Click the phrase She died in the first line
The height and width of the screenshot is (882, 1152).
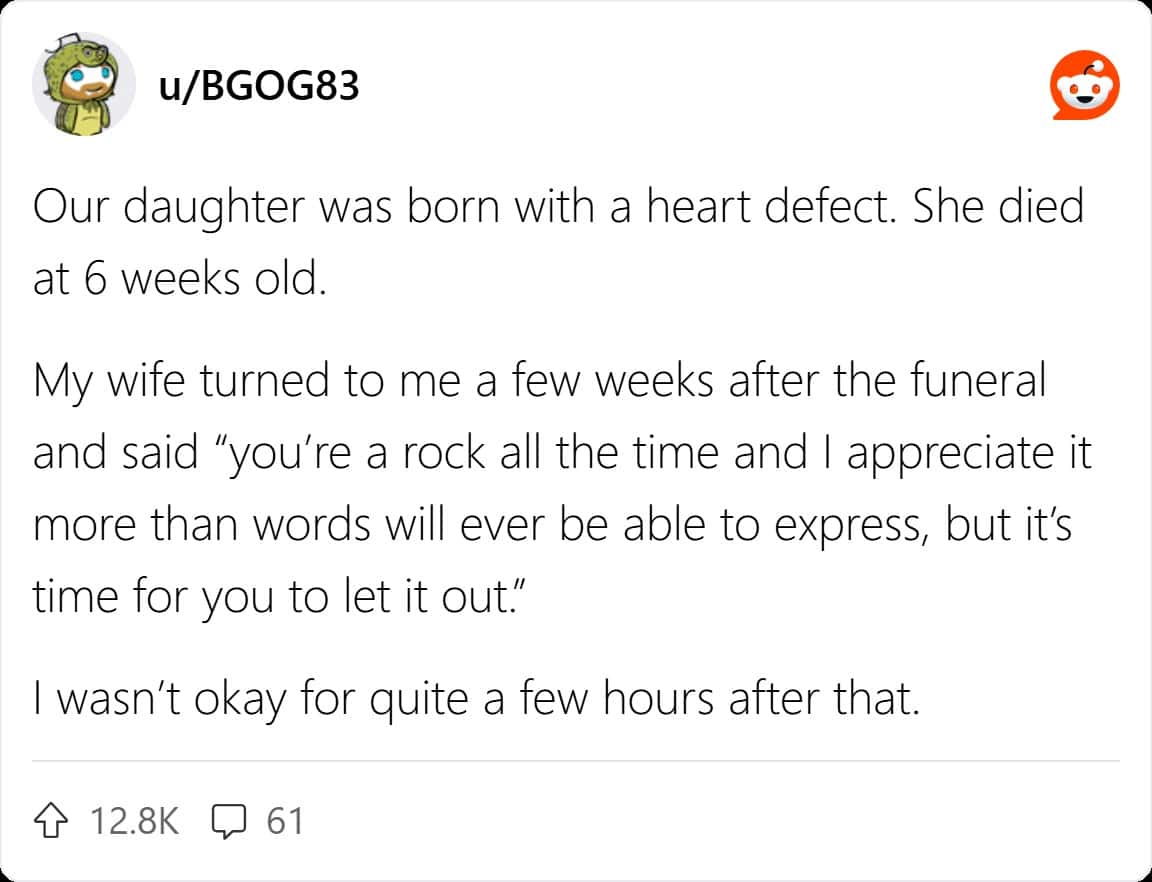tap(998, 207)
